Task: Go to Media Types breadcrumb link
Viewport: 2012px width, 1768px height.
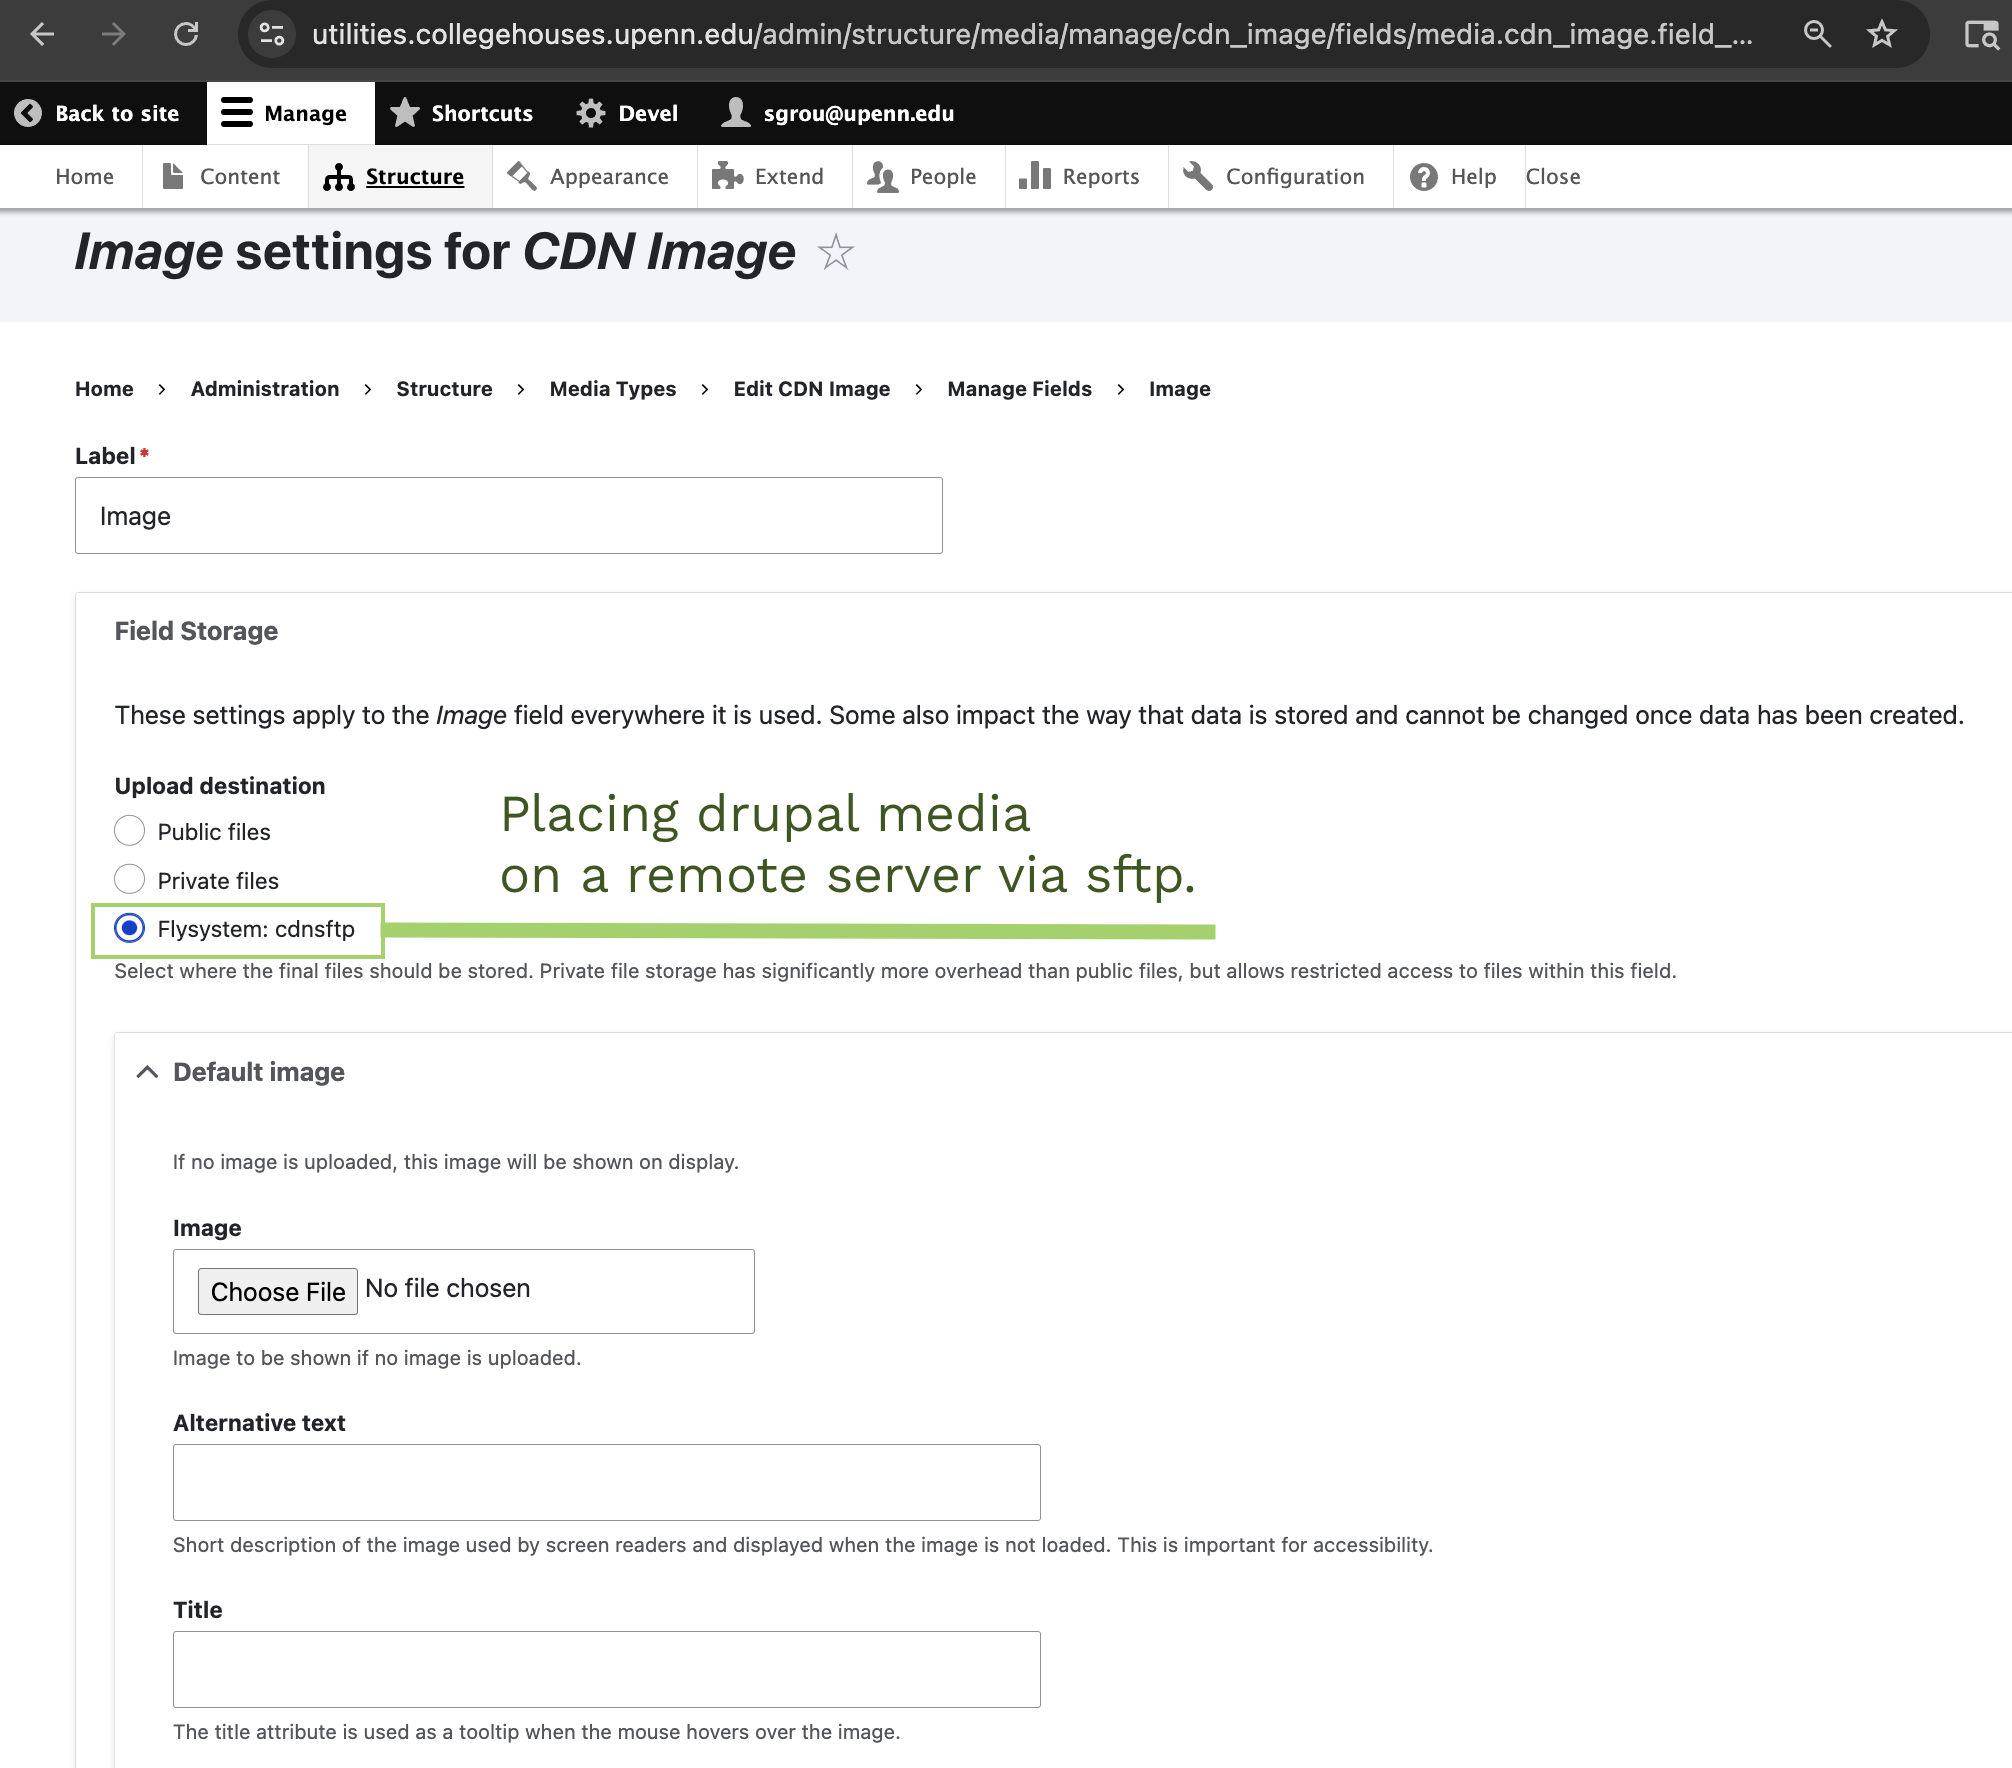Action: point(613,389)
